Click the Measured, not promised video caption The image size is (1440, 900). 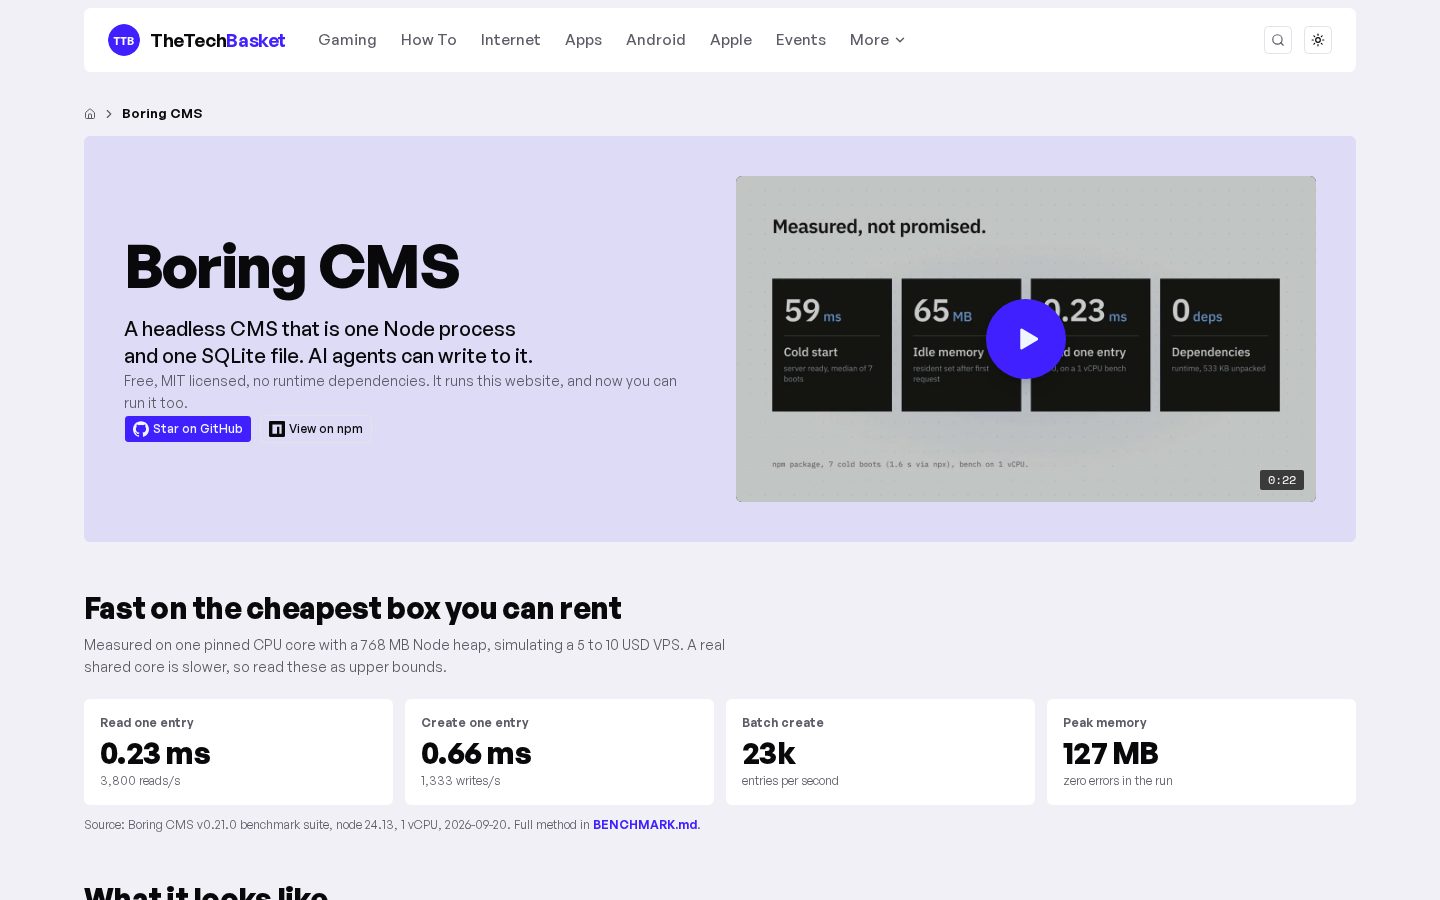(879, 227)
